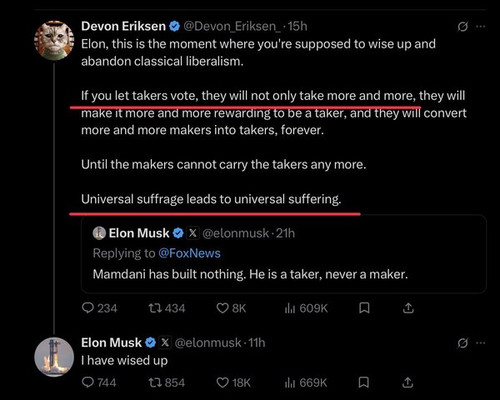Image resolution: width=500 pixels, height=400 pixels.
Task: View analytics for the 609K views post
Action: pos(306,308)
